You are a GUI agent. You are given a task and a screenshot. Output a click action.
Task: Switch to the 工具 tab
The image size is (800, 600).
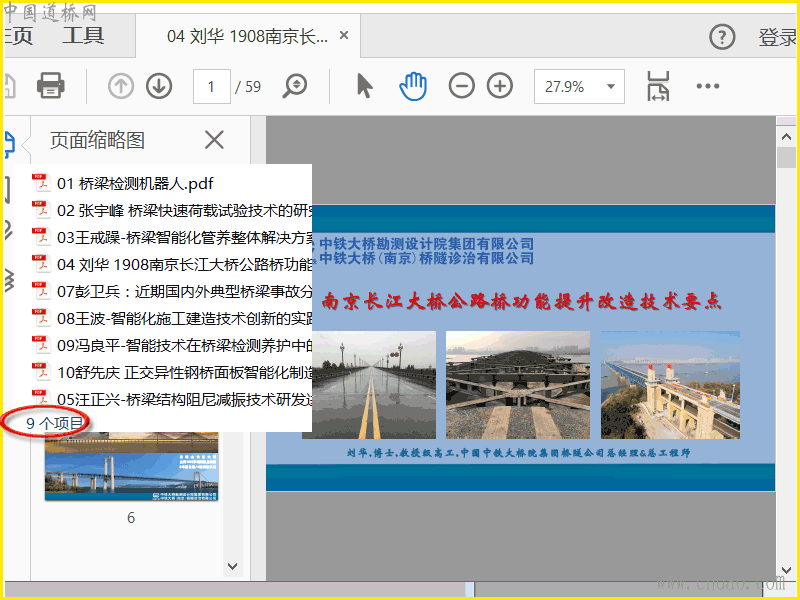coord(83,35)
